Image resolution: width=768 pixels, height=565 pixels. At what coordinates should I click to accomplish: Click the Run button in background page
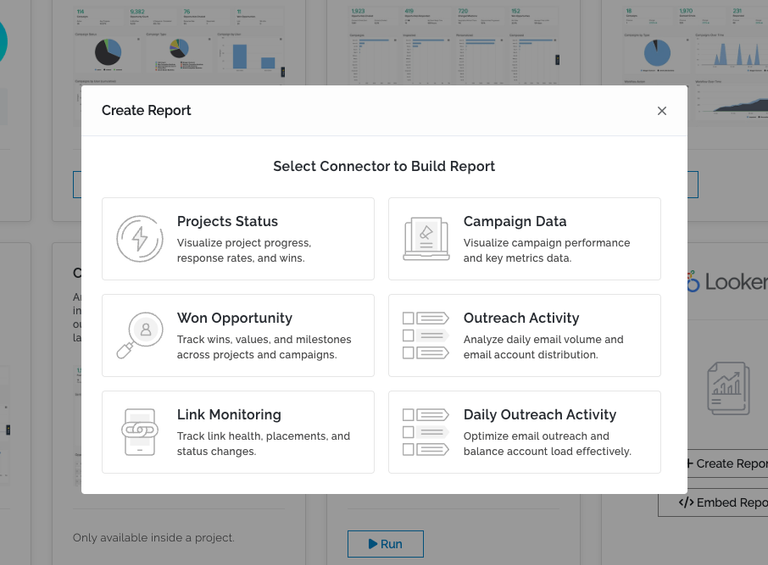click(x=385, y=543)
